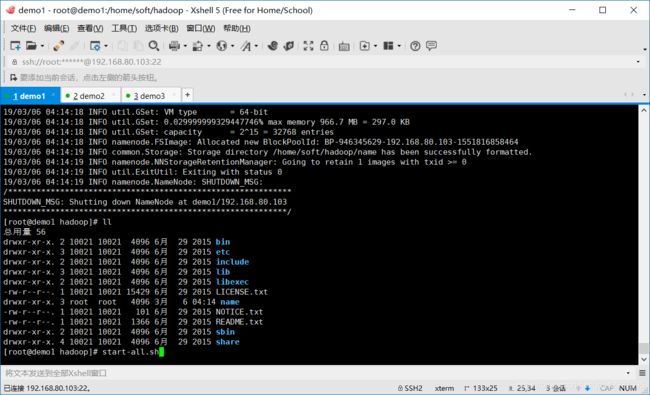The width and height of the screenshot is (650, 395).
Task: Switch to the 3 demo3 tab
Action: tap(150, 96)
